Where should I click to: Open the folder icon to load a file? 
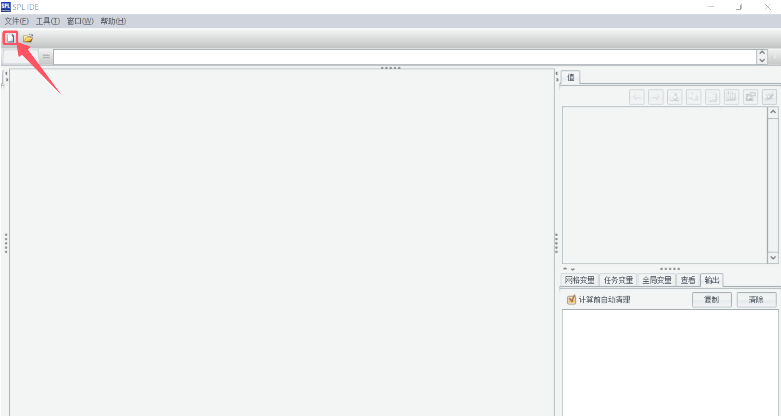click(28, 38)
